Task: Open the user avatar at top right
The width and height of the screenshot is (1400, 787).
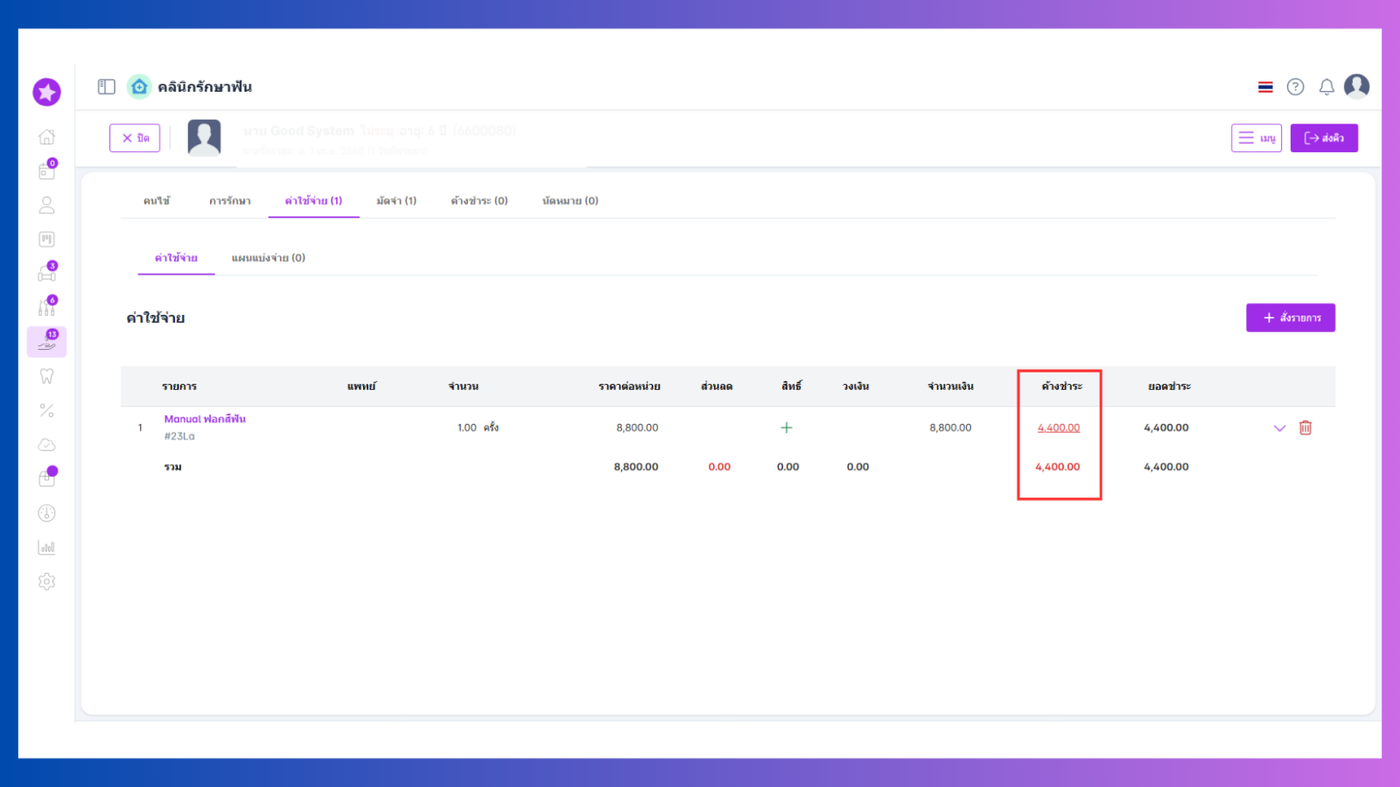Action: [x=1357, y=87]
